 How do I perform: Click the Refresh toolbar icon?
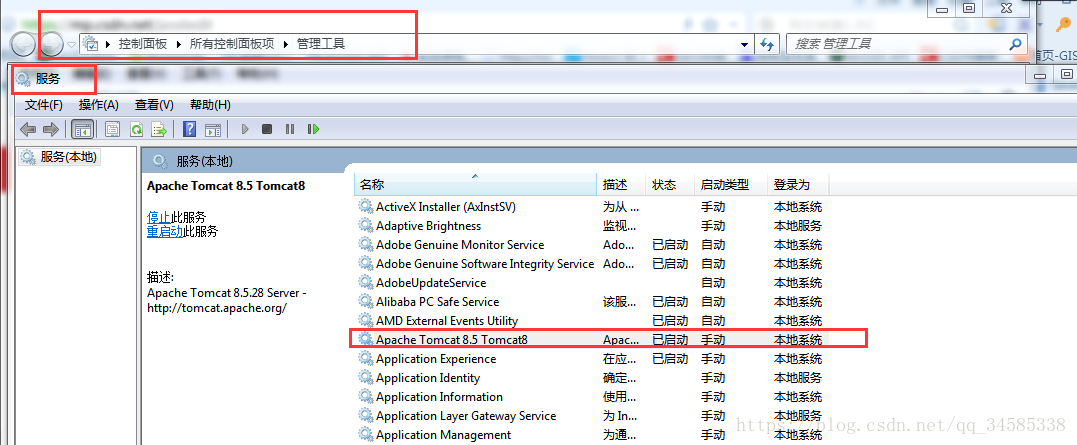pyautogui.click(x=136, y=129)
